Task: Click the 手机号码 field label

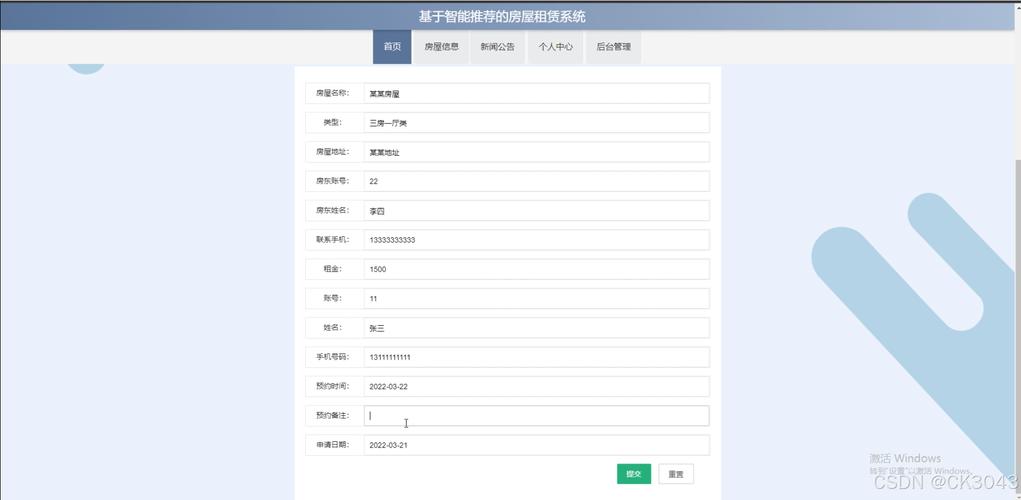Action: 333,357
